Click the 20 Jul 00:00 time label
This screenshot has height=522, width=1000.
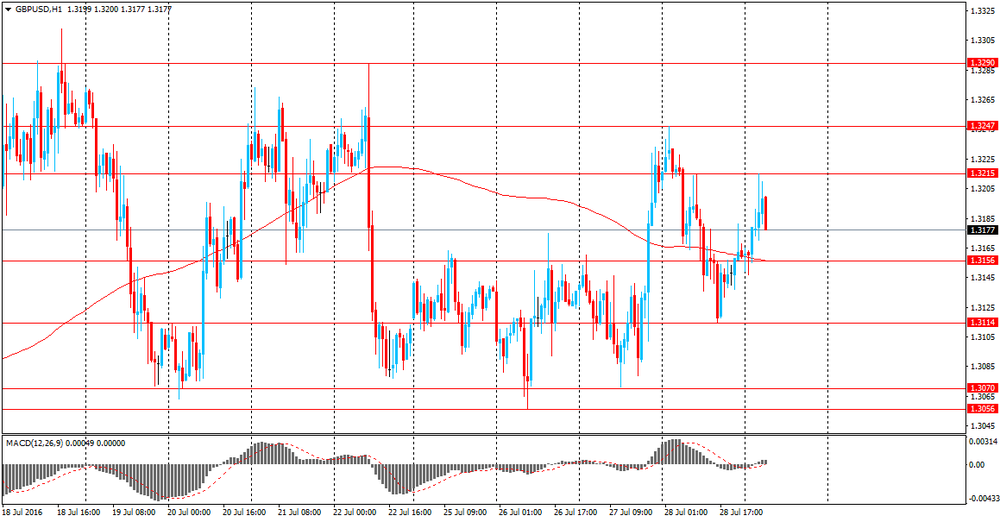pyautogui.click(x=189, y=512)
